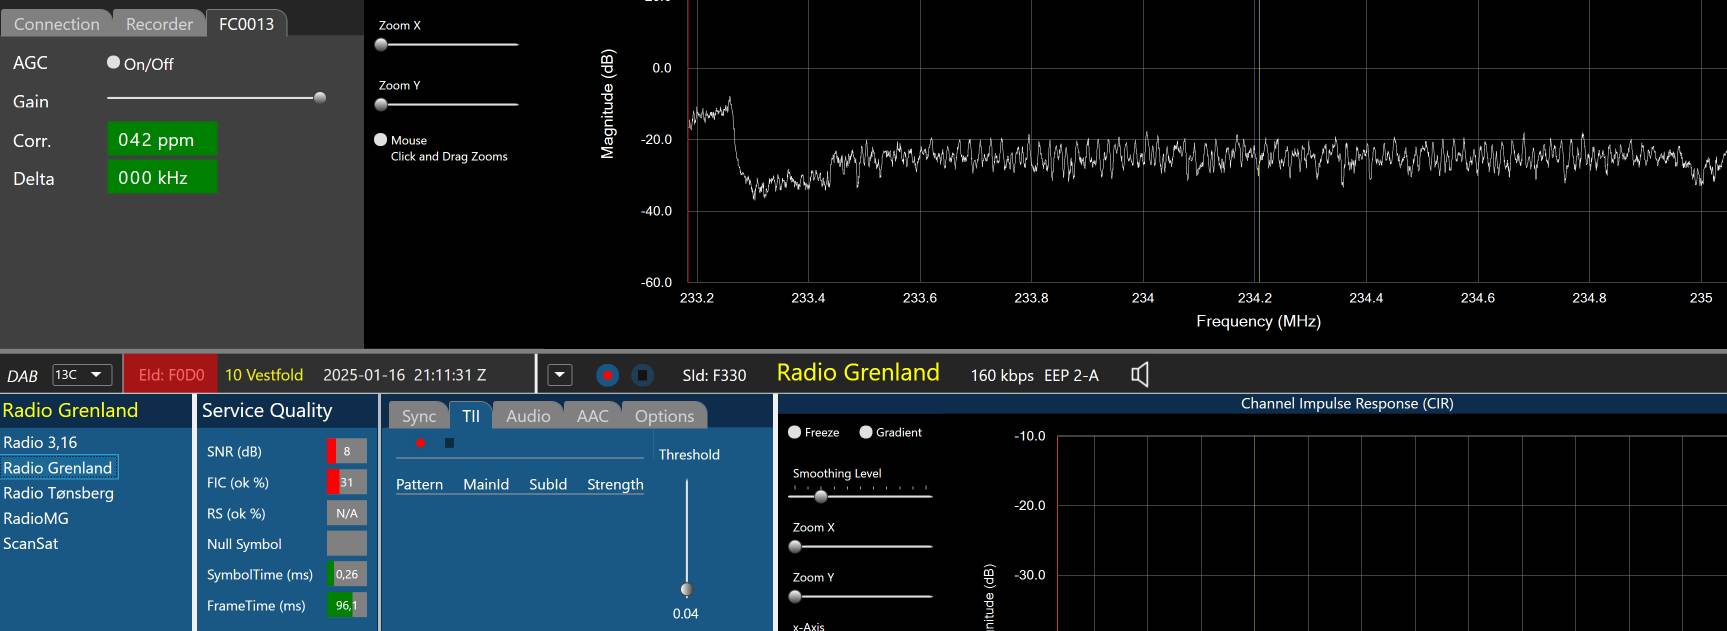Select Radio Tønsberg from the service list

coord(58,493)
